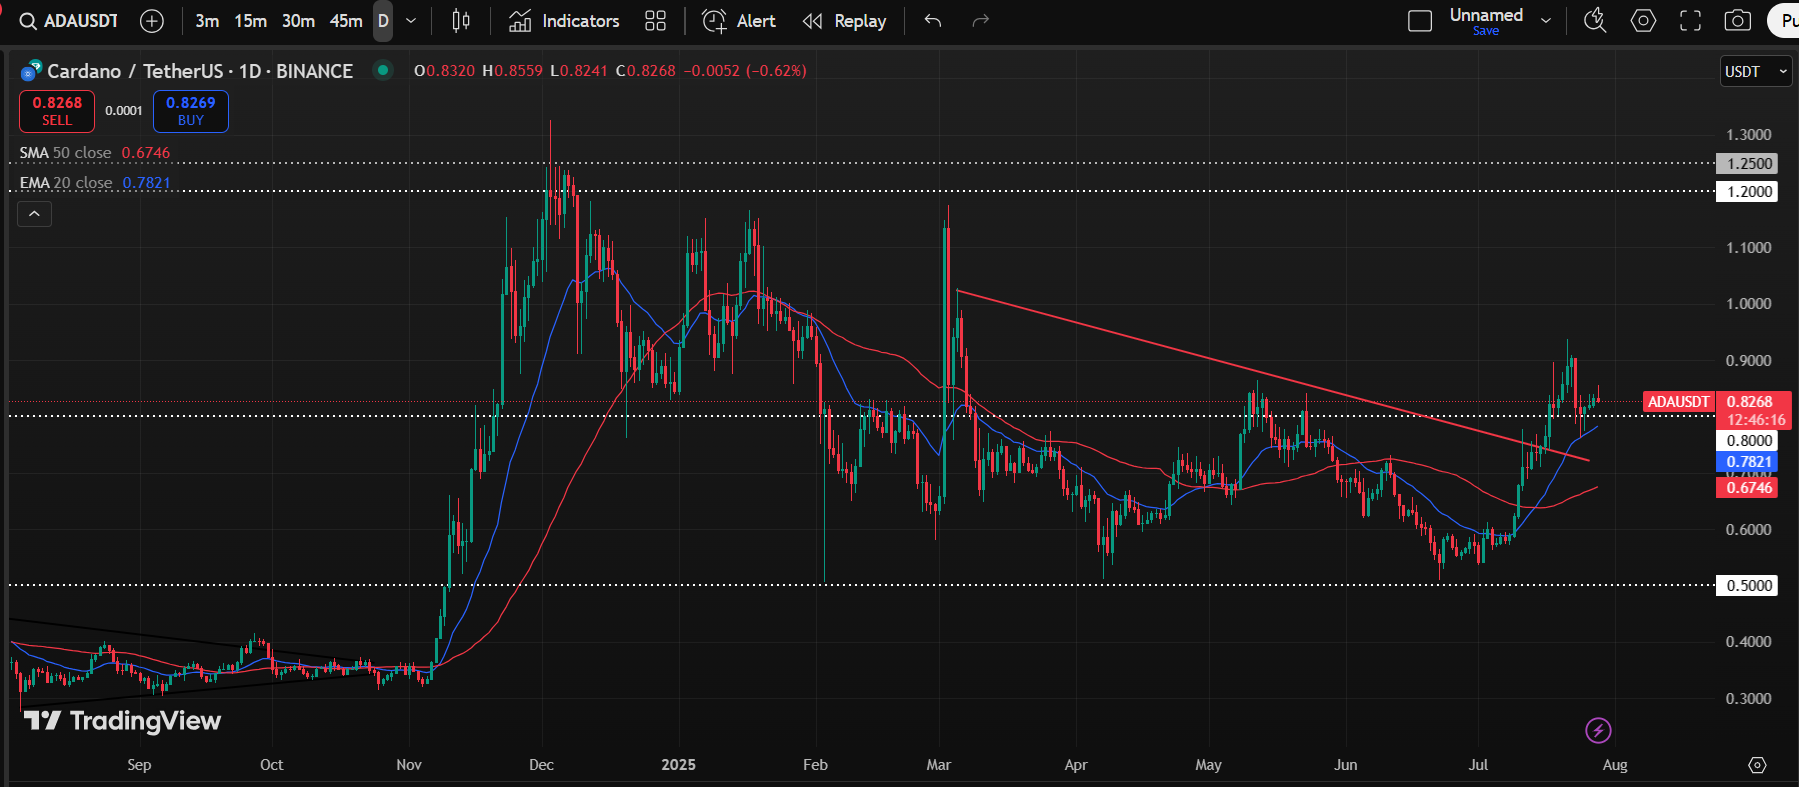Expand the Unnamed layout dropdown arrow
The height and width of the screenshot is (787, 1799).
1546,21
